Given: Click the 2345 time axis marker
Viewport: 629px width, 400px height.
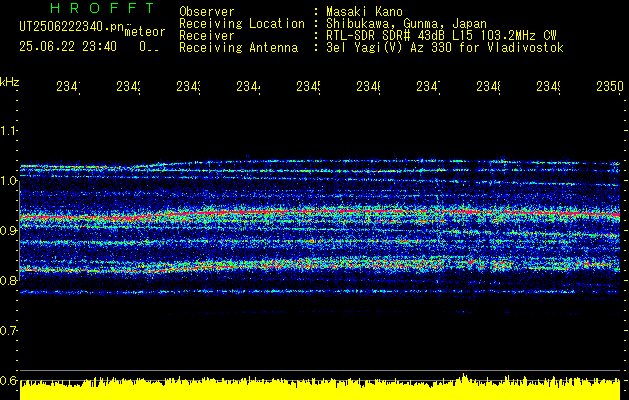Looking at the screenshot, I should 308,86.
